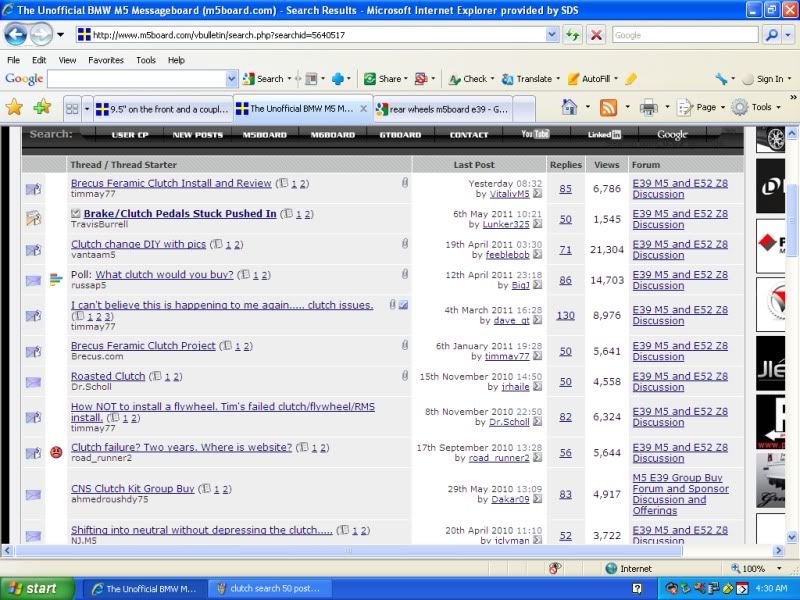This screenshot has width=800, height=600.
Task: Open the Favorites menu
Action: point(106,60)
